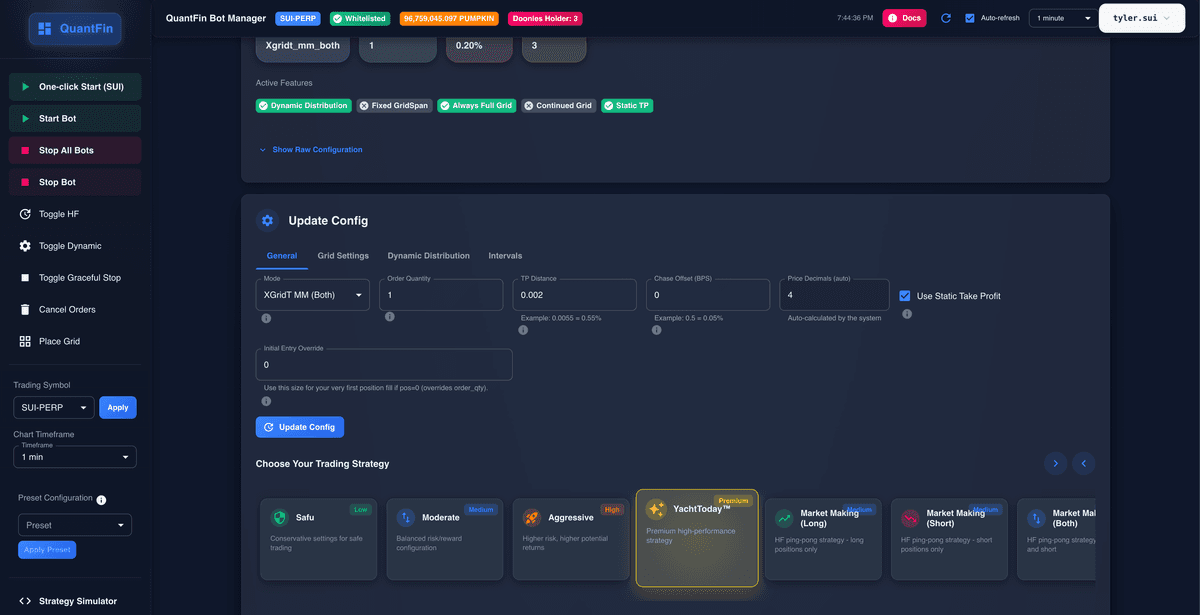Click info icon under Use Static Take Profit

pyautogui.click(x=907, y=314)
